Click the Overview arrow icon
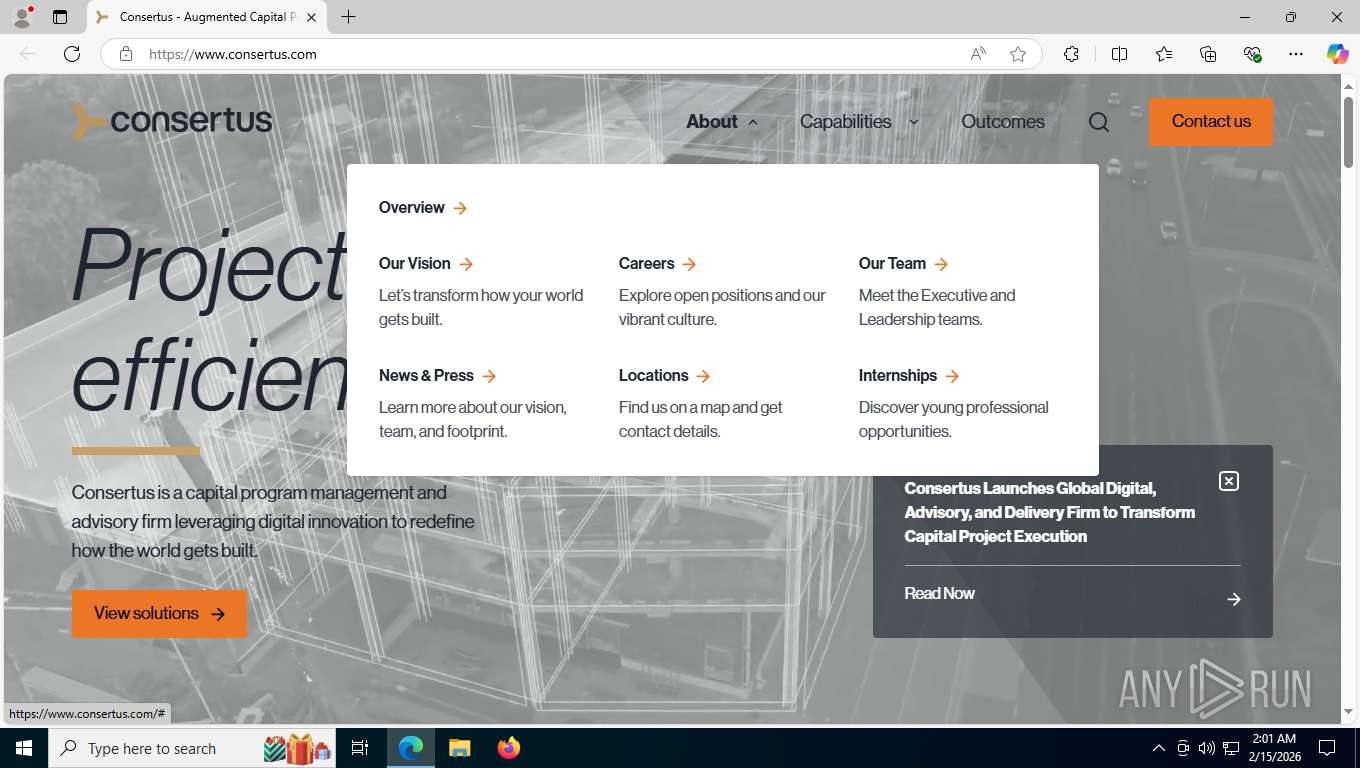The image size is (1360, 768). tap(460, 208)
